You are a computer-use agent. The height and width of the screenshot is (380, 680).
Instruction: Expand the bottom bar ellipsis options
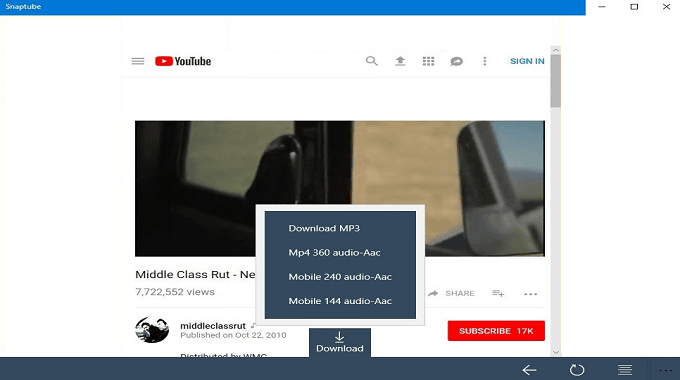(x=665, y=370)
